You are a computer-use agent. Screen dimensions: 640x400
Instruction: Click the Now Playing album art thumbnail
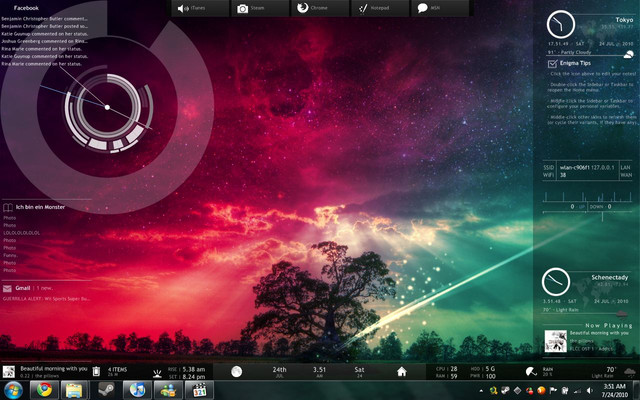click(x=556, y=341)
